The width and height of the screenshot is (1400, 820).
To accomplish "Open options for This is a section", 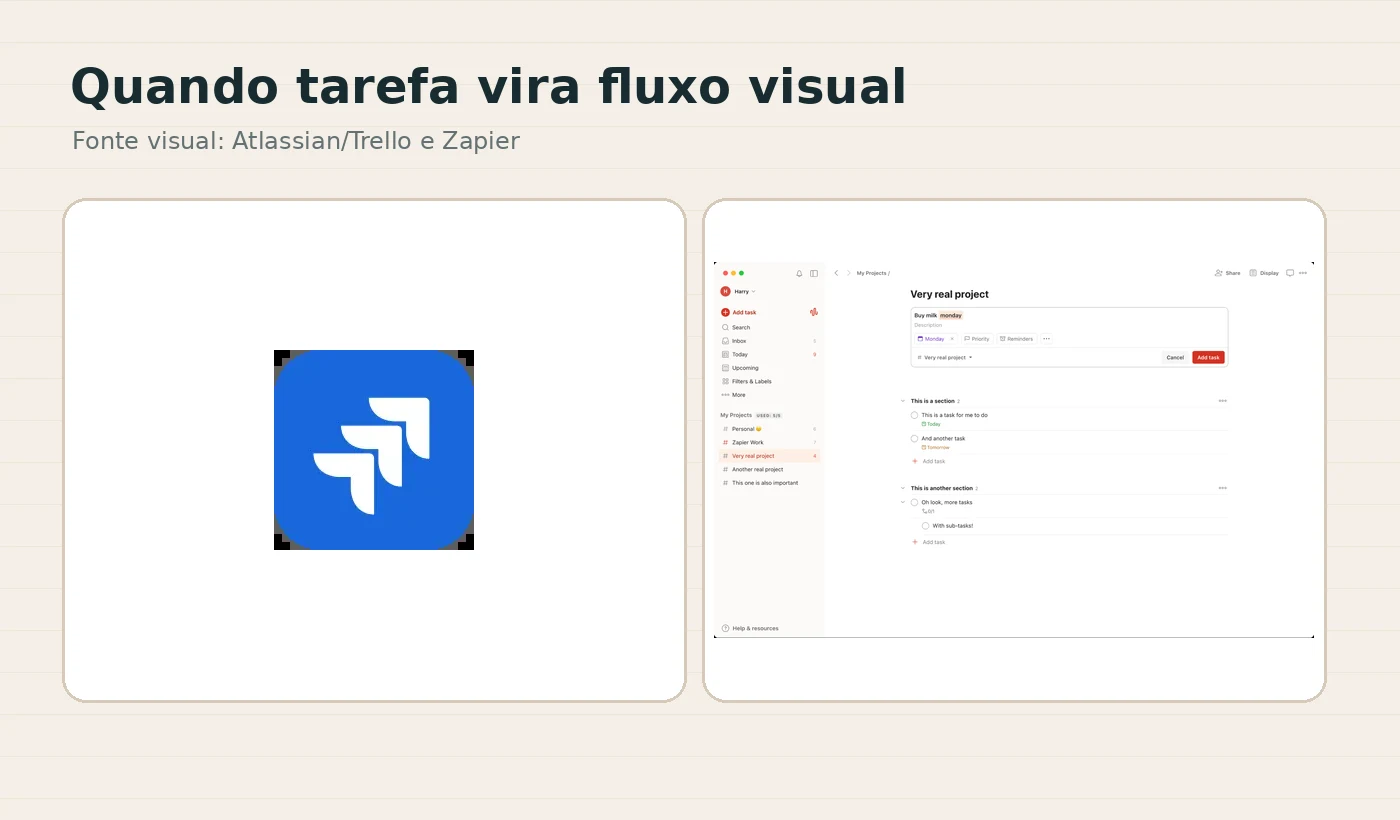I will tap(1222, 401).
